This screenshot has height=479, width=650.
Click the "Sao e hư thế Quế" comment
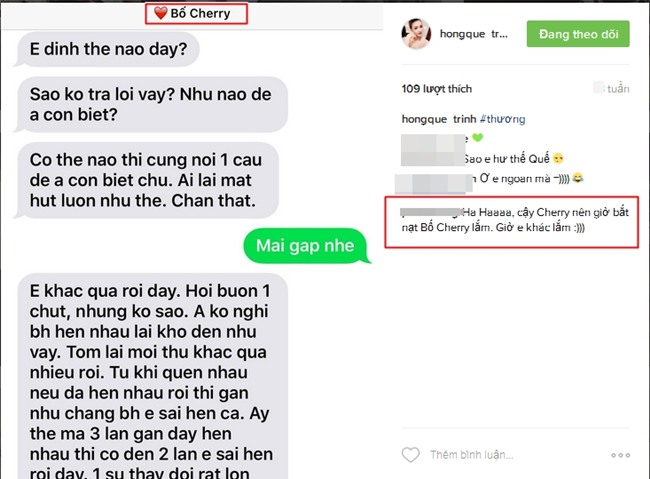[x=513, y=158]
